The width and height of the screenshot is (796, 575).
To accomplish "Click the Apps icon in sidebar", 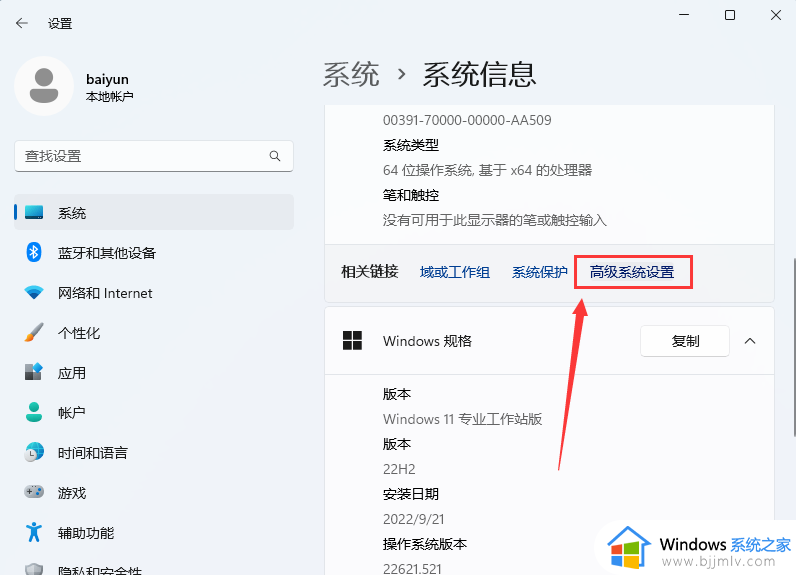I will [34, 372].
